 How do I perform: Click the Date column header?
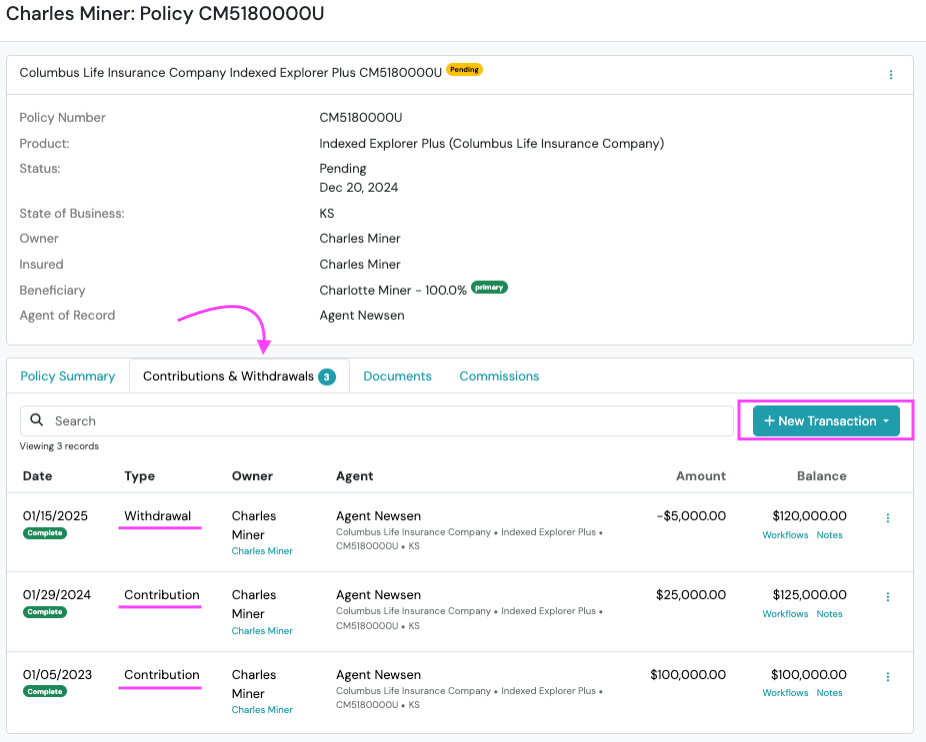tap(37, 476)
